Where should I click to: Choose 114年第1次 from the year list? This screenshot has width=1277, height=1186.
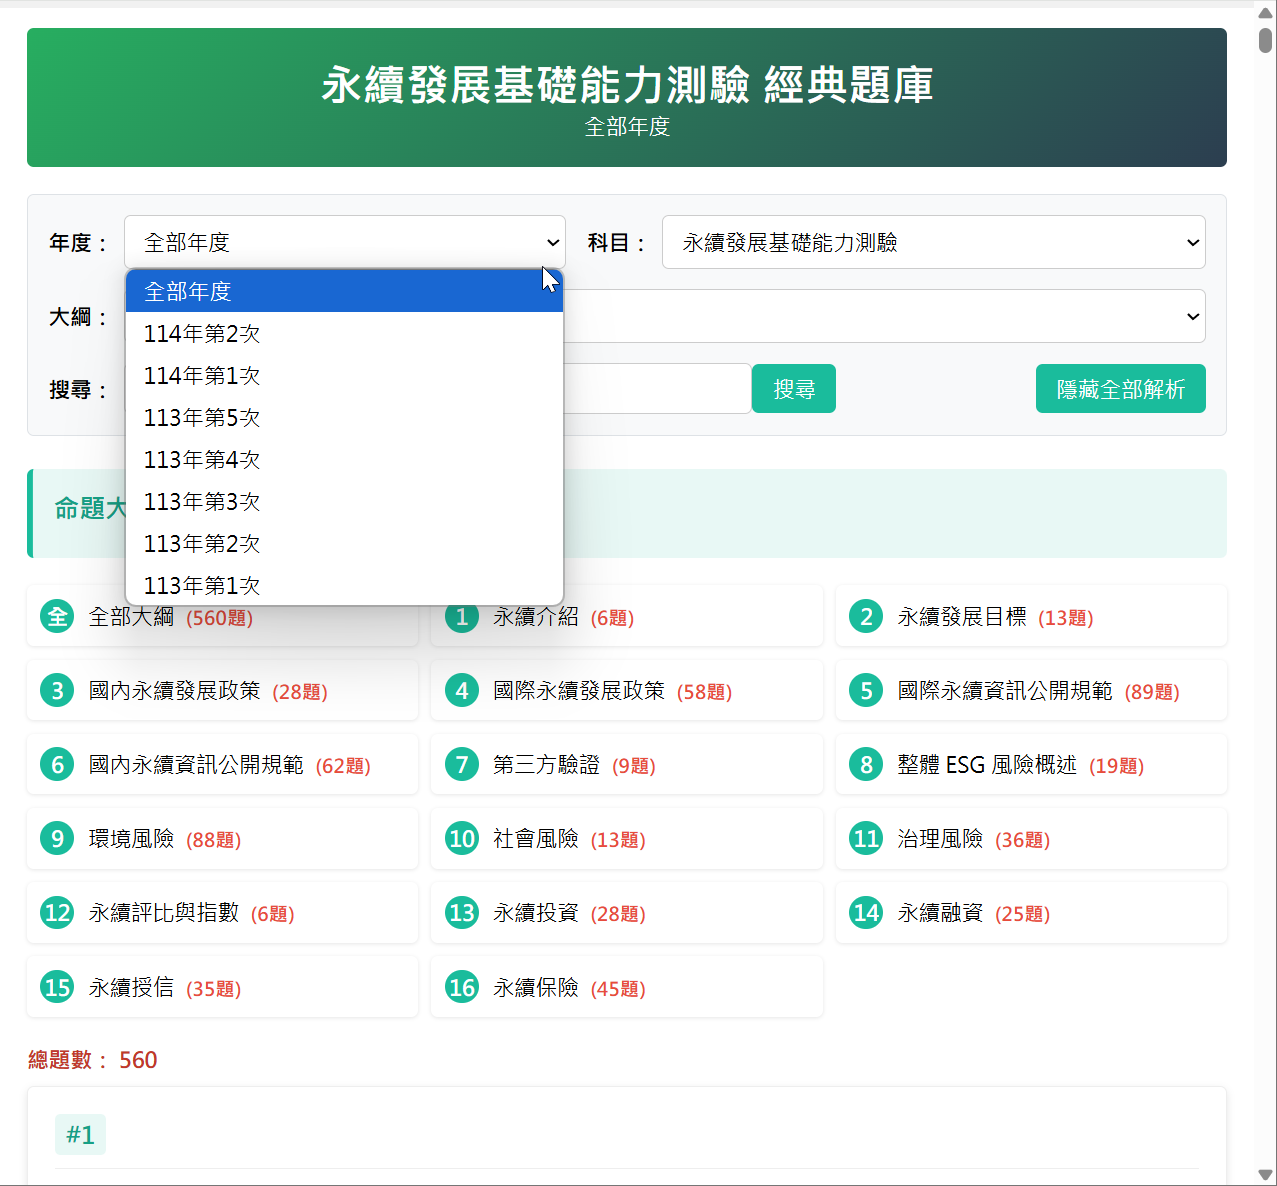pos(344,375)
